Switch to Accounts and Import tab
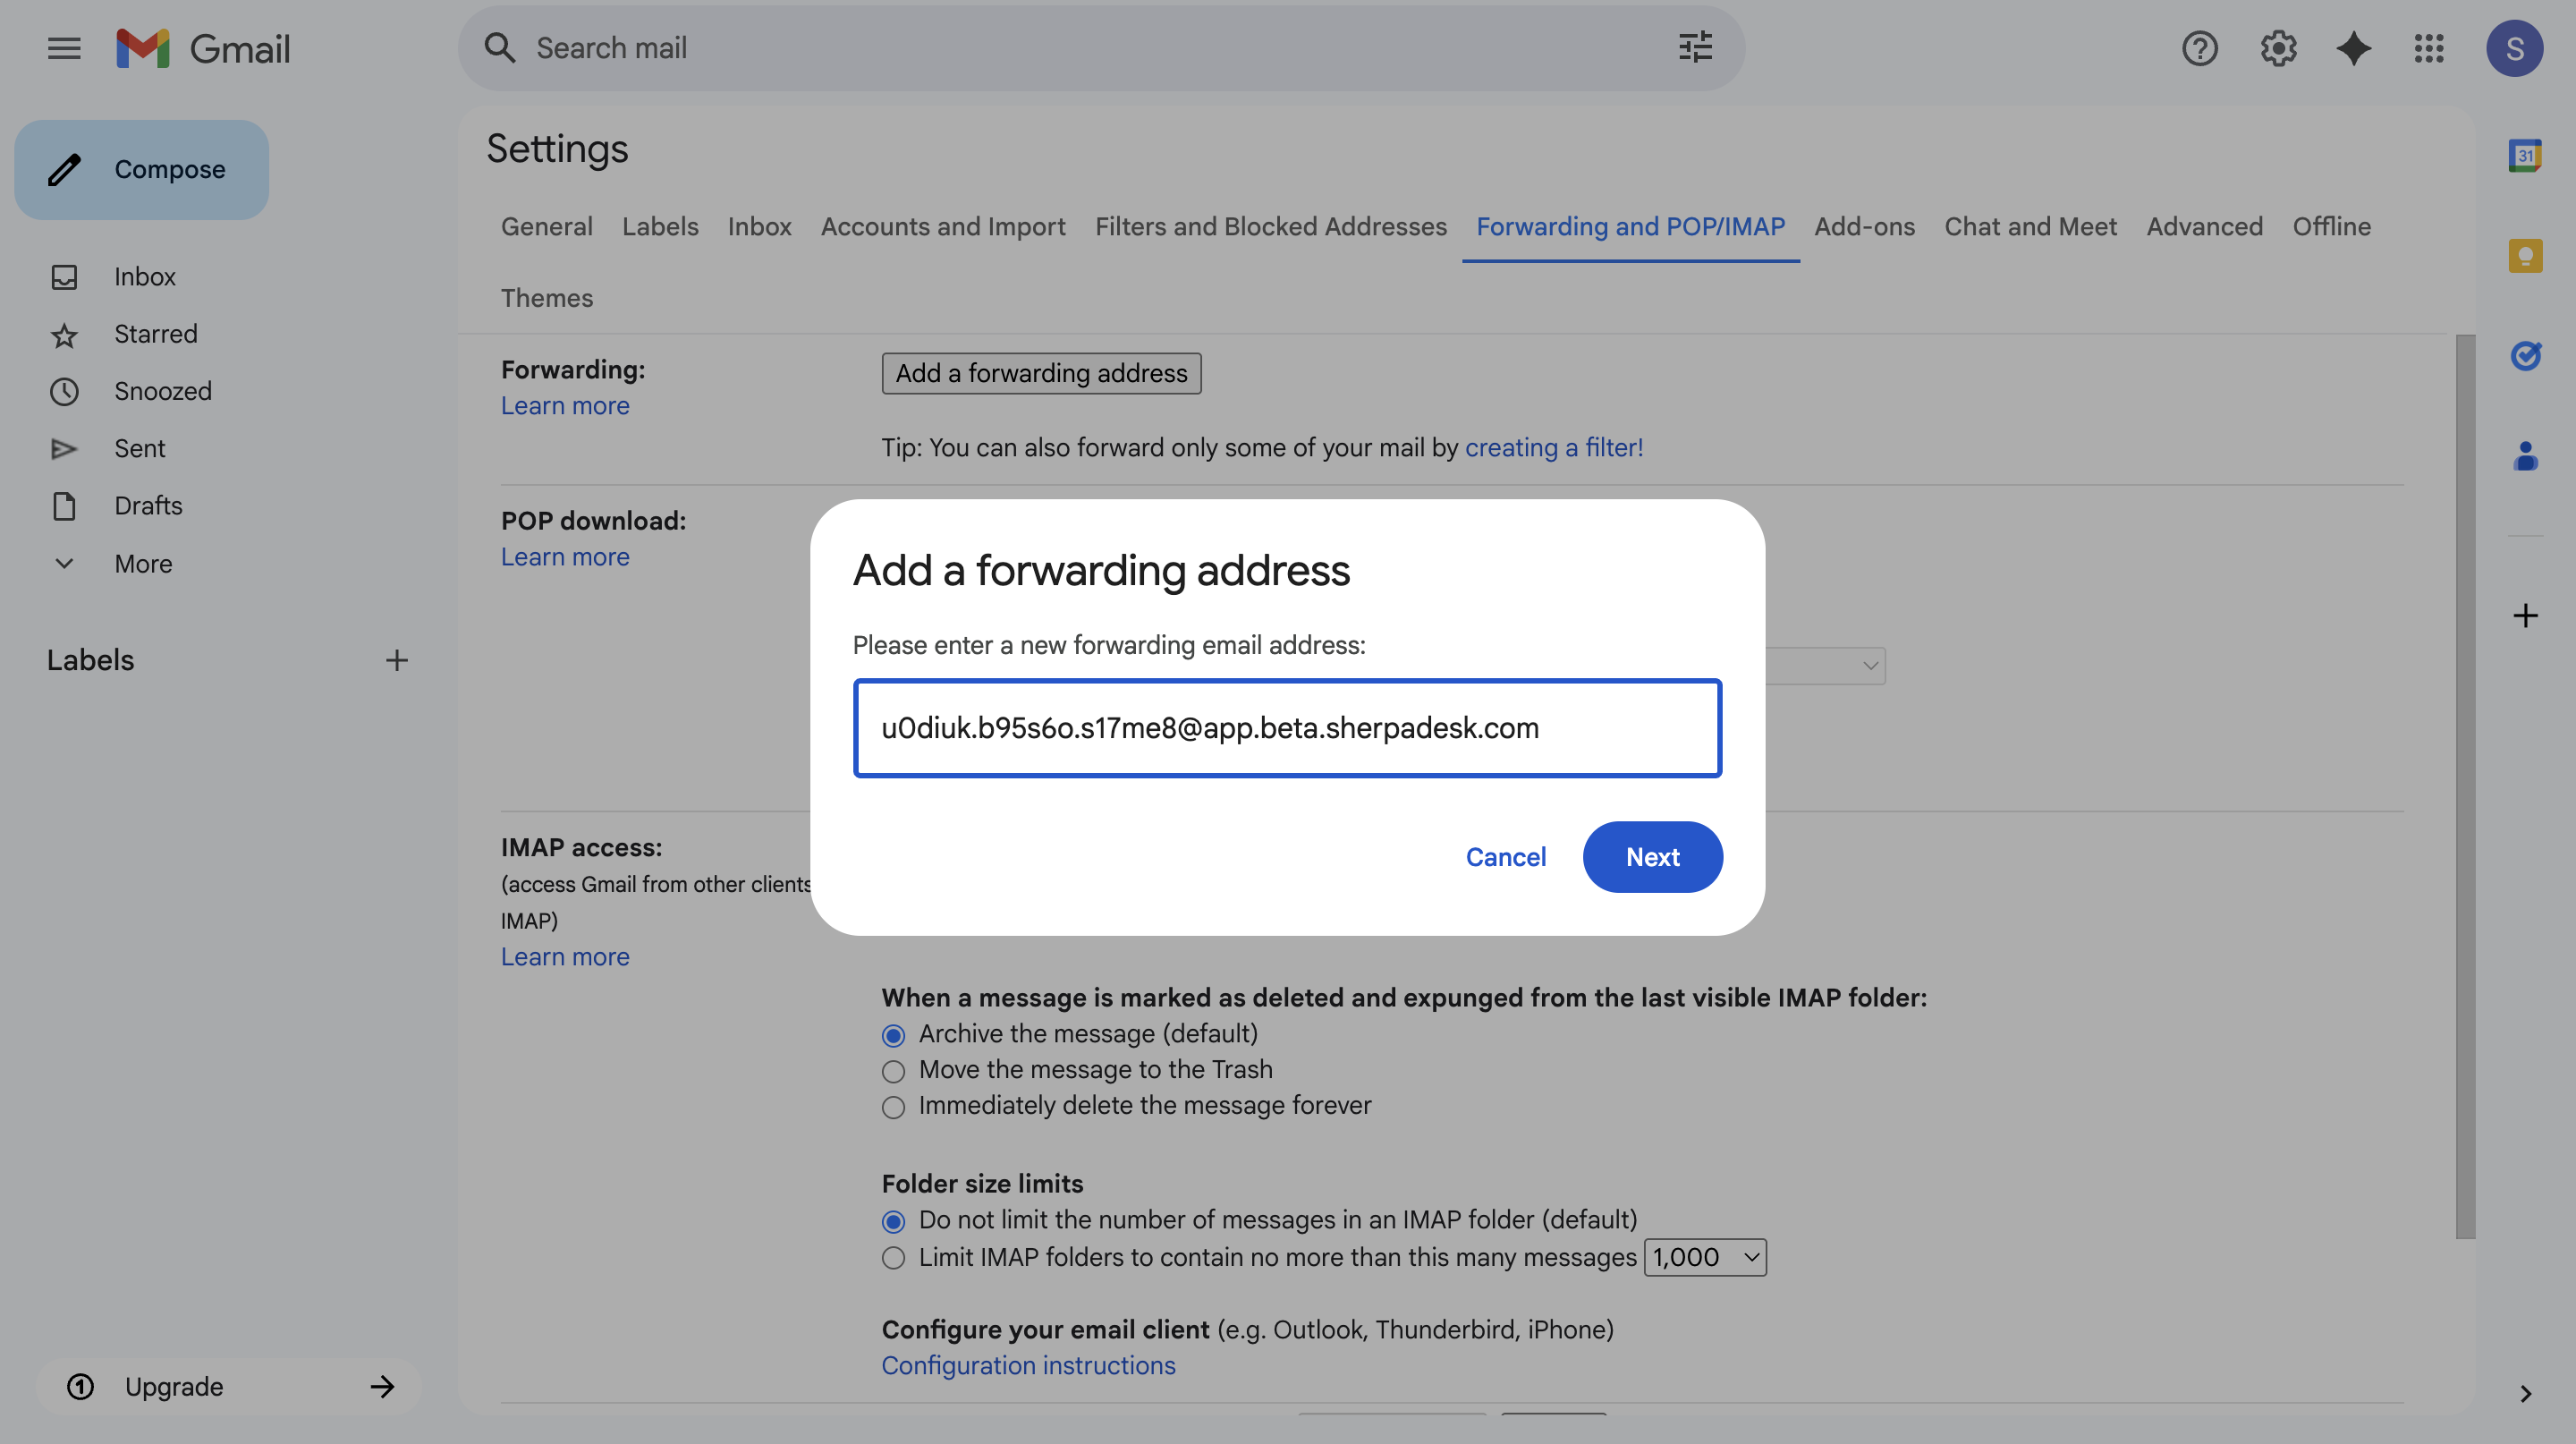 [x=942, y=227]
